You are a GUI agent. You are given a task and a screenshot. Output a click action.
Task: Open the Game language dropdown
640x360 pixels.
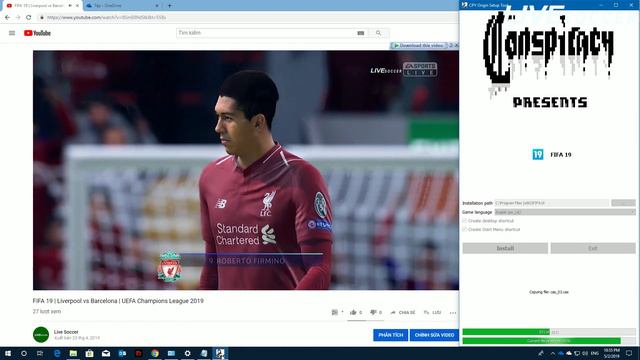(565, 212)
